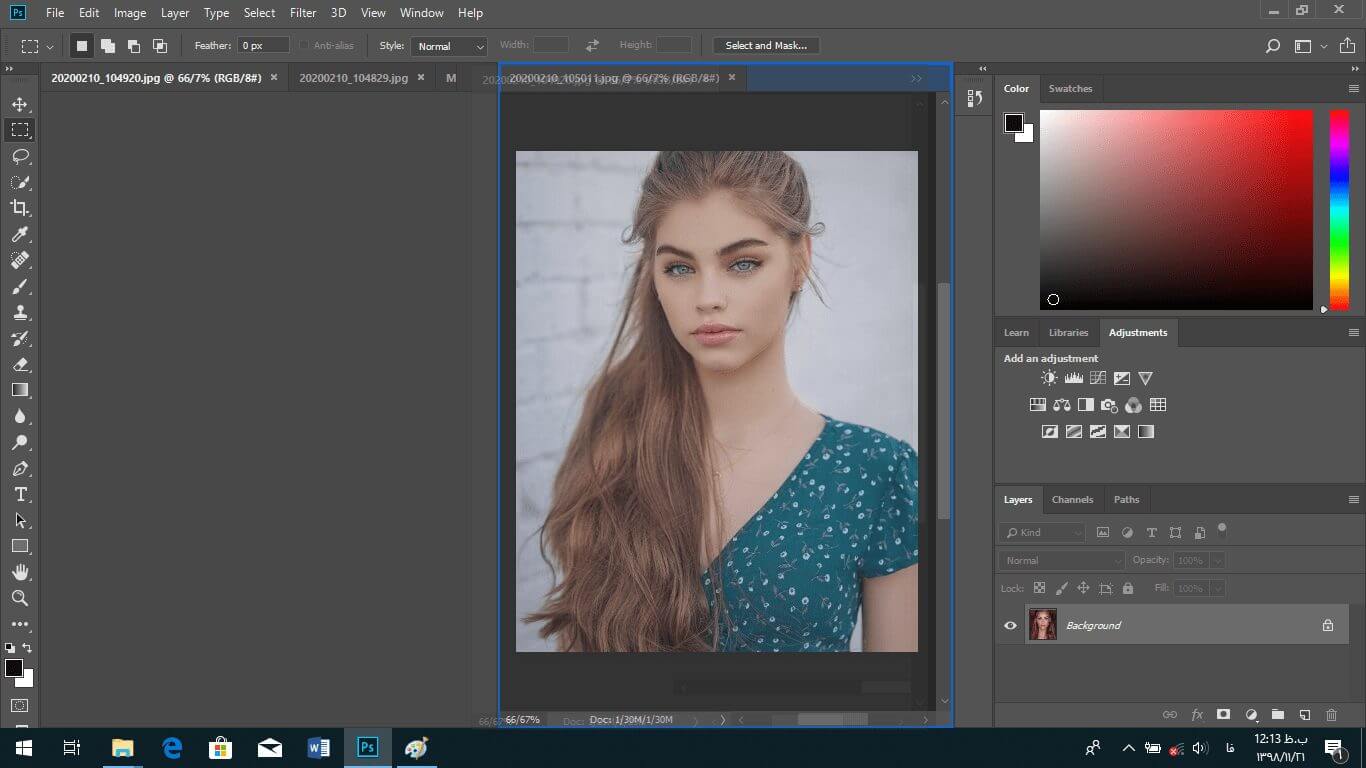This screenshot has height=768, width=1366.
Task: Add a Levels adjustment
Action: pos(1073,378)
